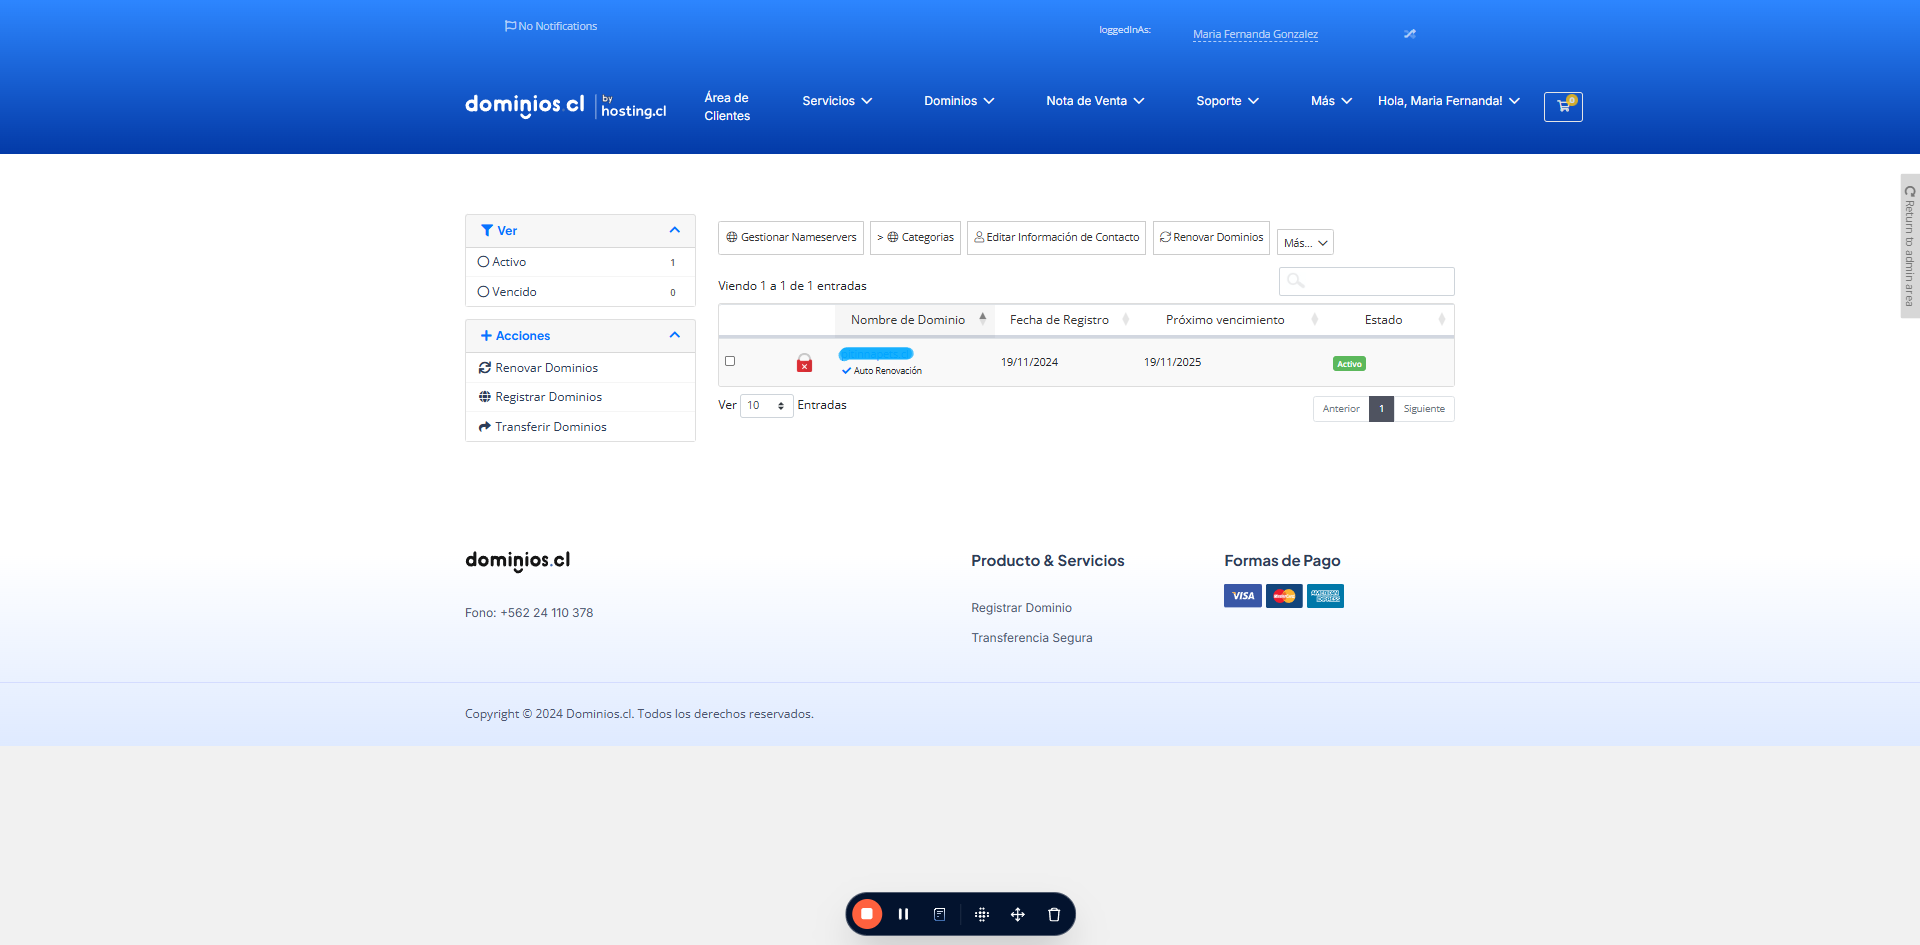Stop recording with the red button
This screenshot has height=945, width=1920.
click(x=867, y=914)
